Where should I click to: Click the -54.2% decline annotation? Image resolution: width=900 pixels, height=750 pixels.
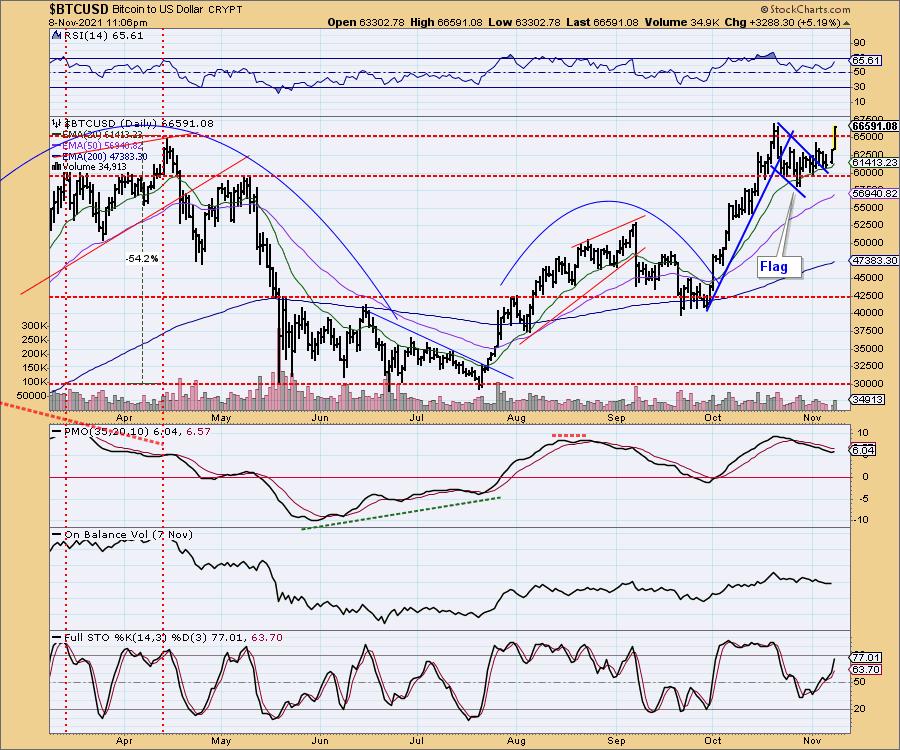point(142,259)
